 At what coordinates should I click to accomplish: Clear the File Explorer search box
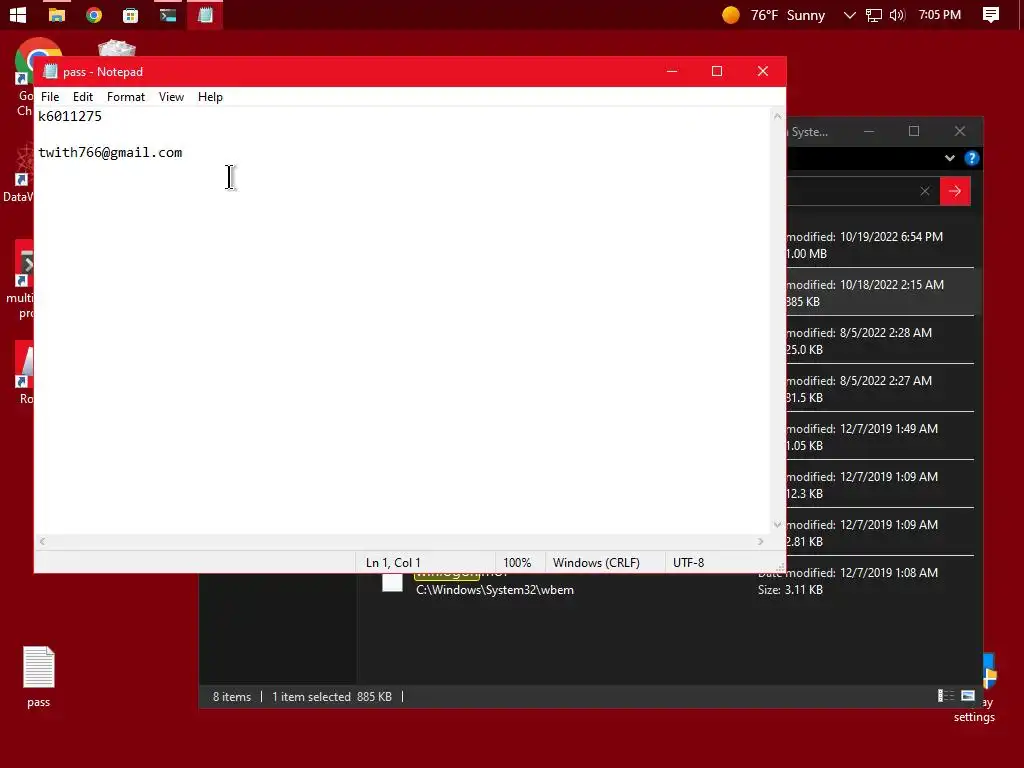(925, 191)
